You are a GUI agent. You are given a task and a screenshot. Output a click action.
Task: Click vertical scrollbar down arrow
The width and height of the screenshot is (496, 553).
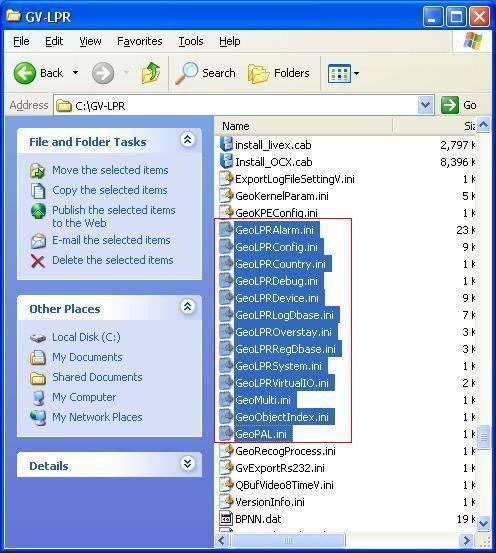[484, 523]
